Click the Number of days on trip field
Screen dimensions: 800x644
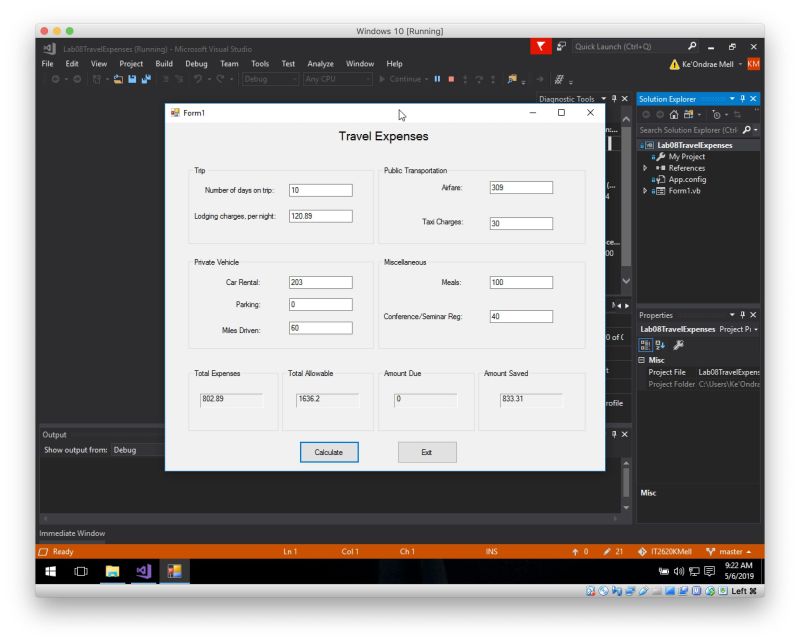[x=320, y=190]
